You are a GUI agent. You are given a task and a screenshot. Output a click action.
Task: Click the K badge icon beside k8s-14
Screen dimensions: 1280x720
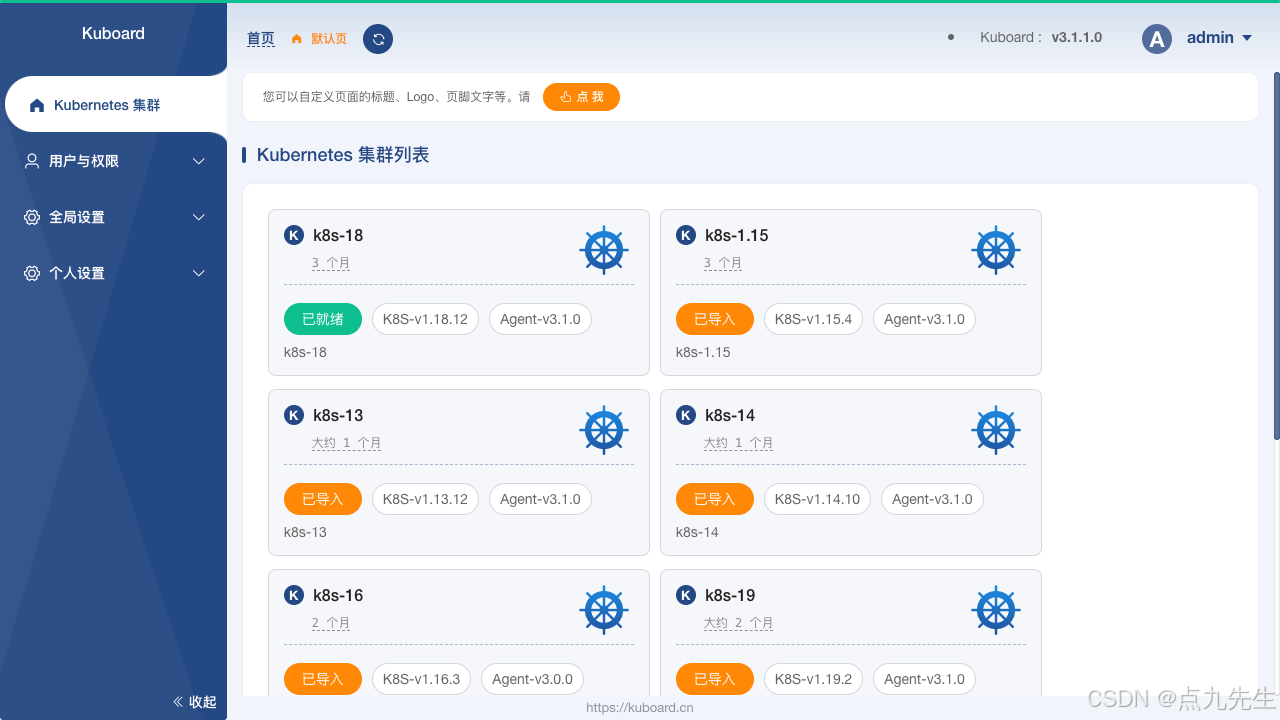point(686,415)
